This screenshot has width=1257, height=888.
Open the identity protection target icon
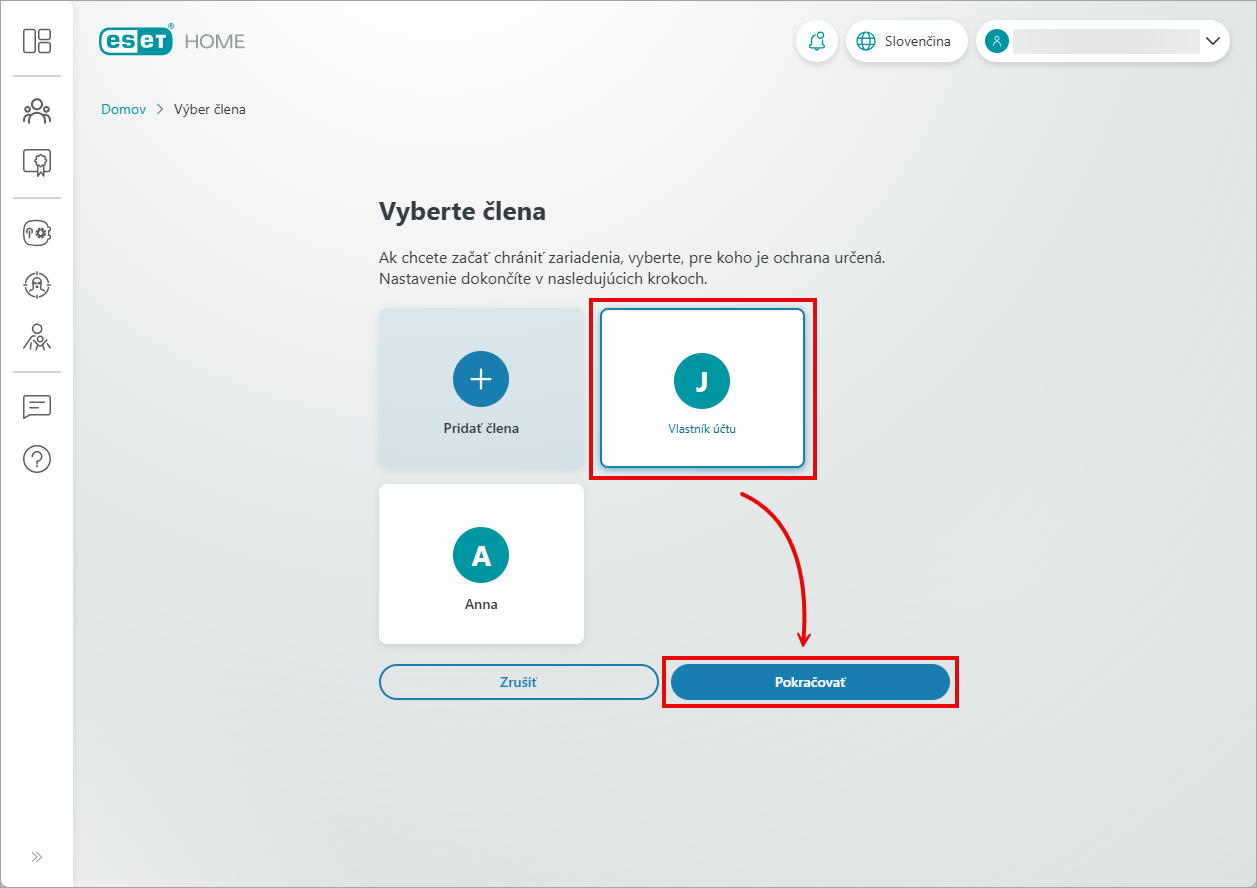(37, 285)
